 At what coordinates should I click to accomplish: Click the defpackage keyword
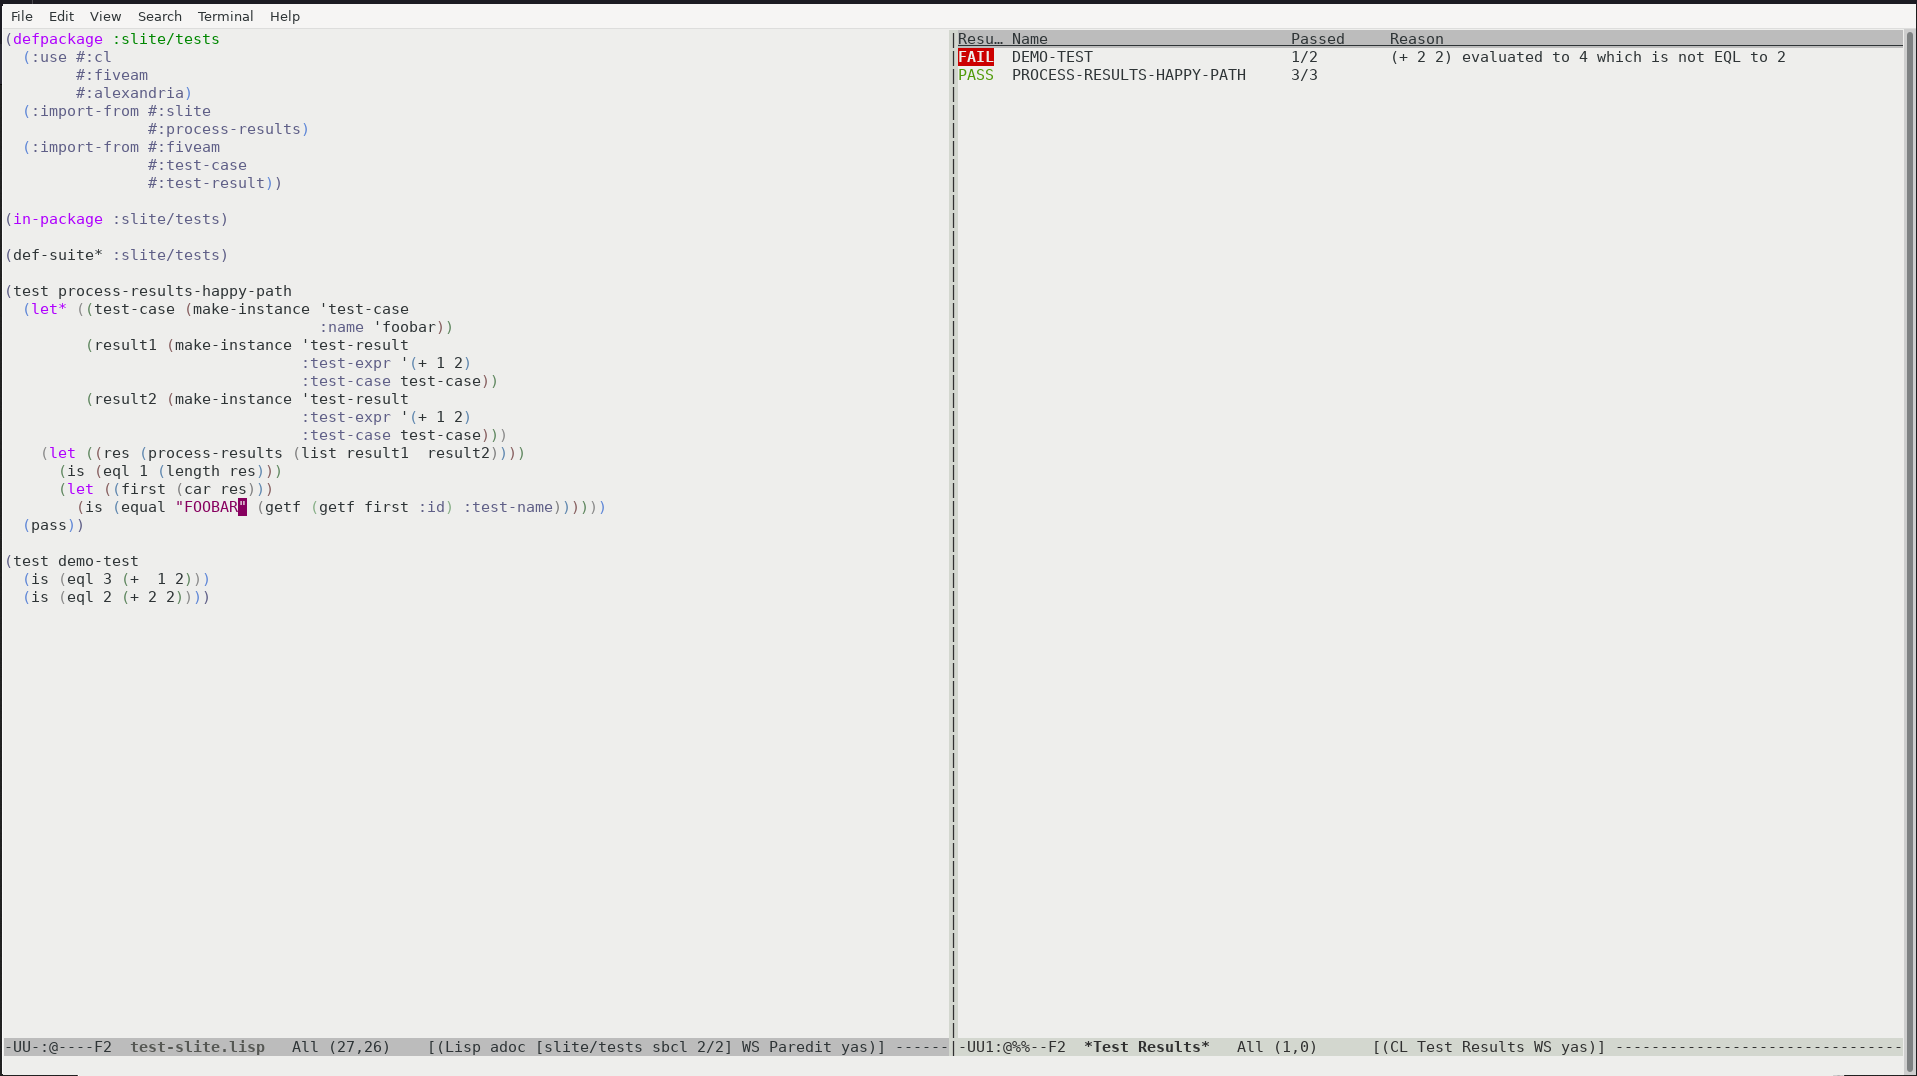point(58,39)
